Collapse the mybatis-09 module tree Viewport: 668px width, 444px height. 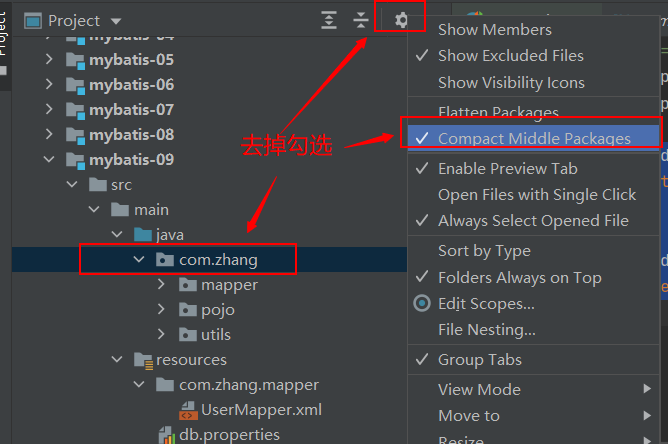(x=49, y=159)
